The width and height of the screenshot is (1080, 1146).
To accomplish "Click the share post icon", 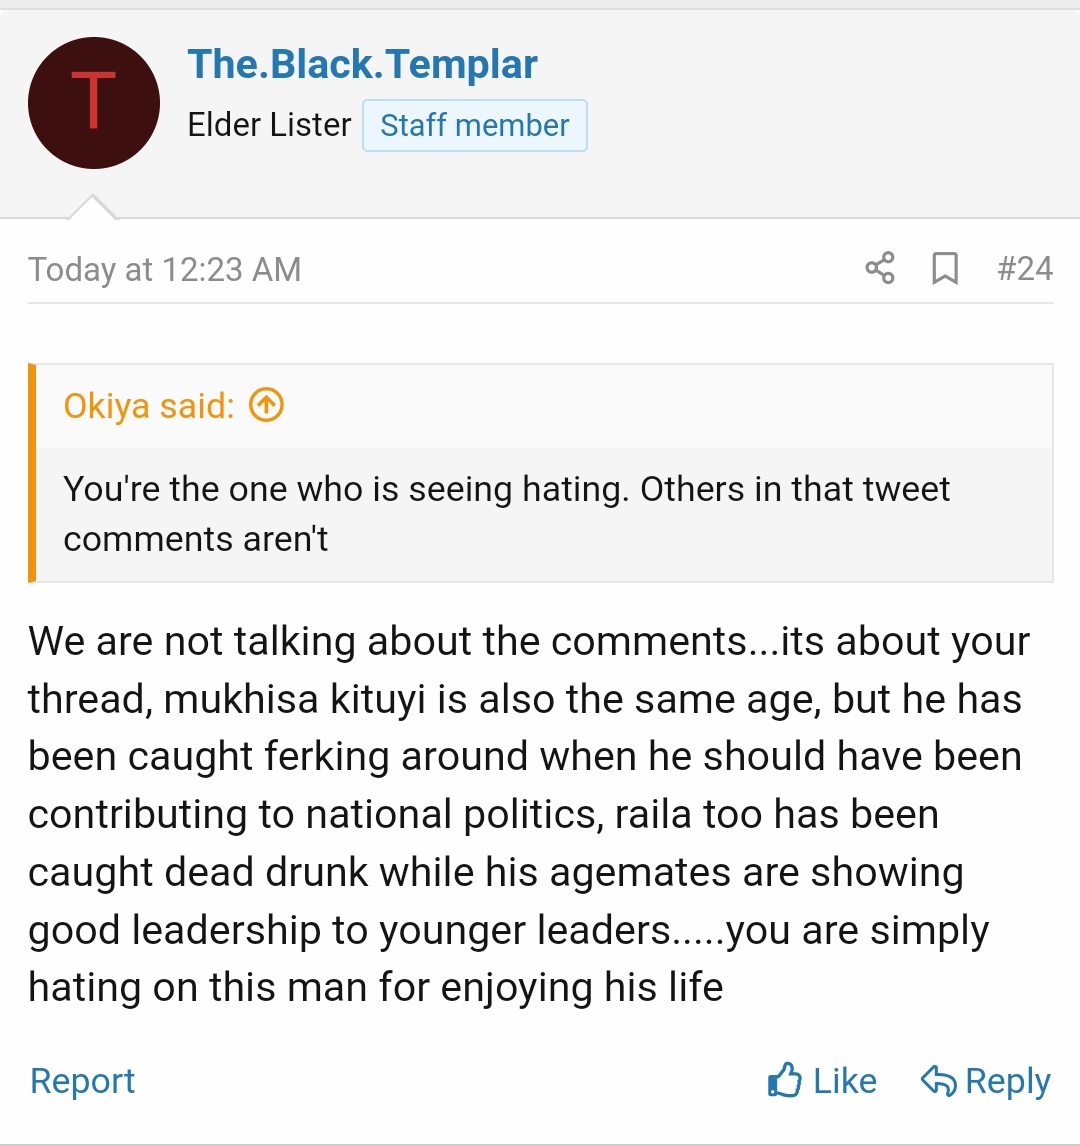I will point(880,268).
